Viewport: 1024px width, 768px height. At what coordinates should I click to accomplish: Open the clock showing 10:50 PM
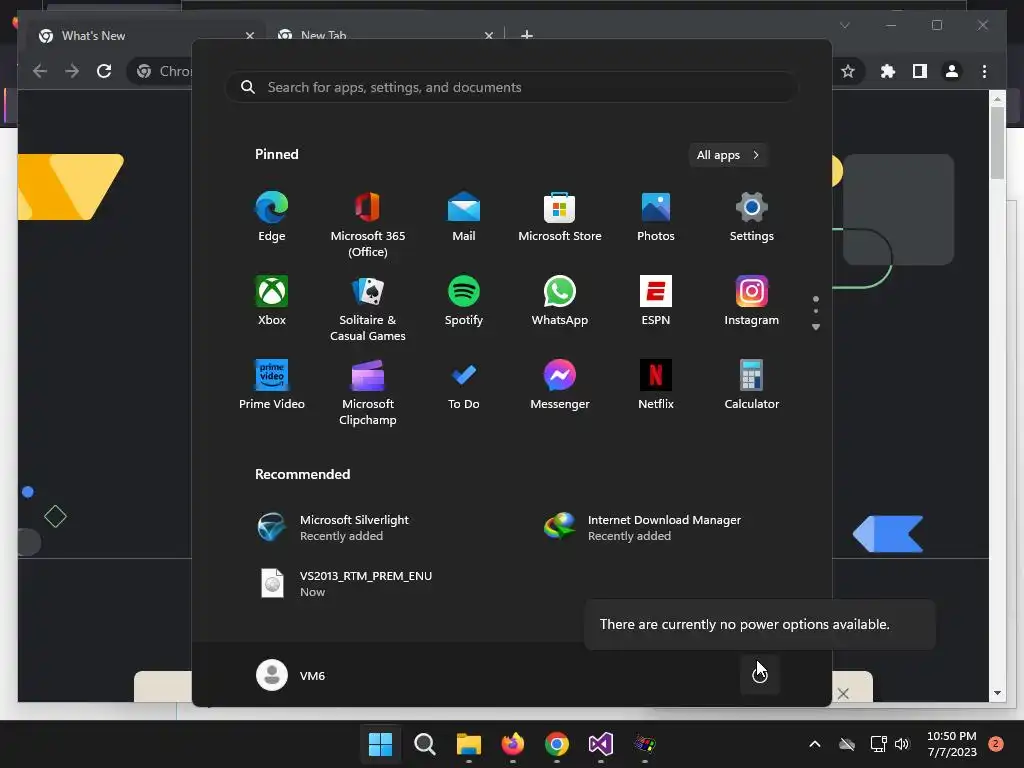pos(952,744)
